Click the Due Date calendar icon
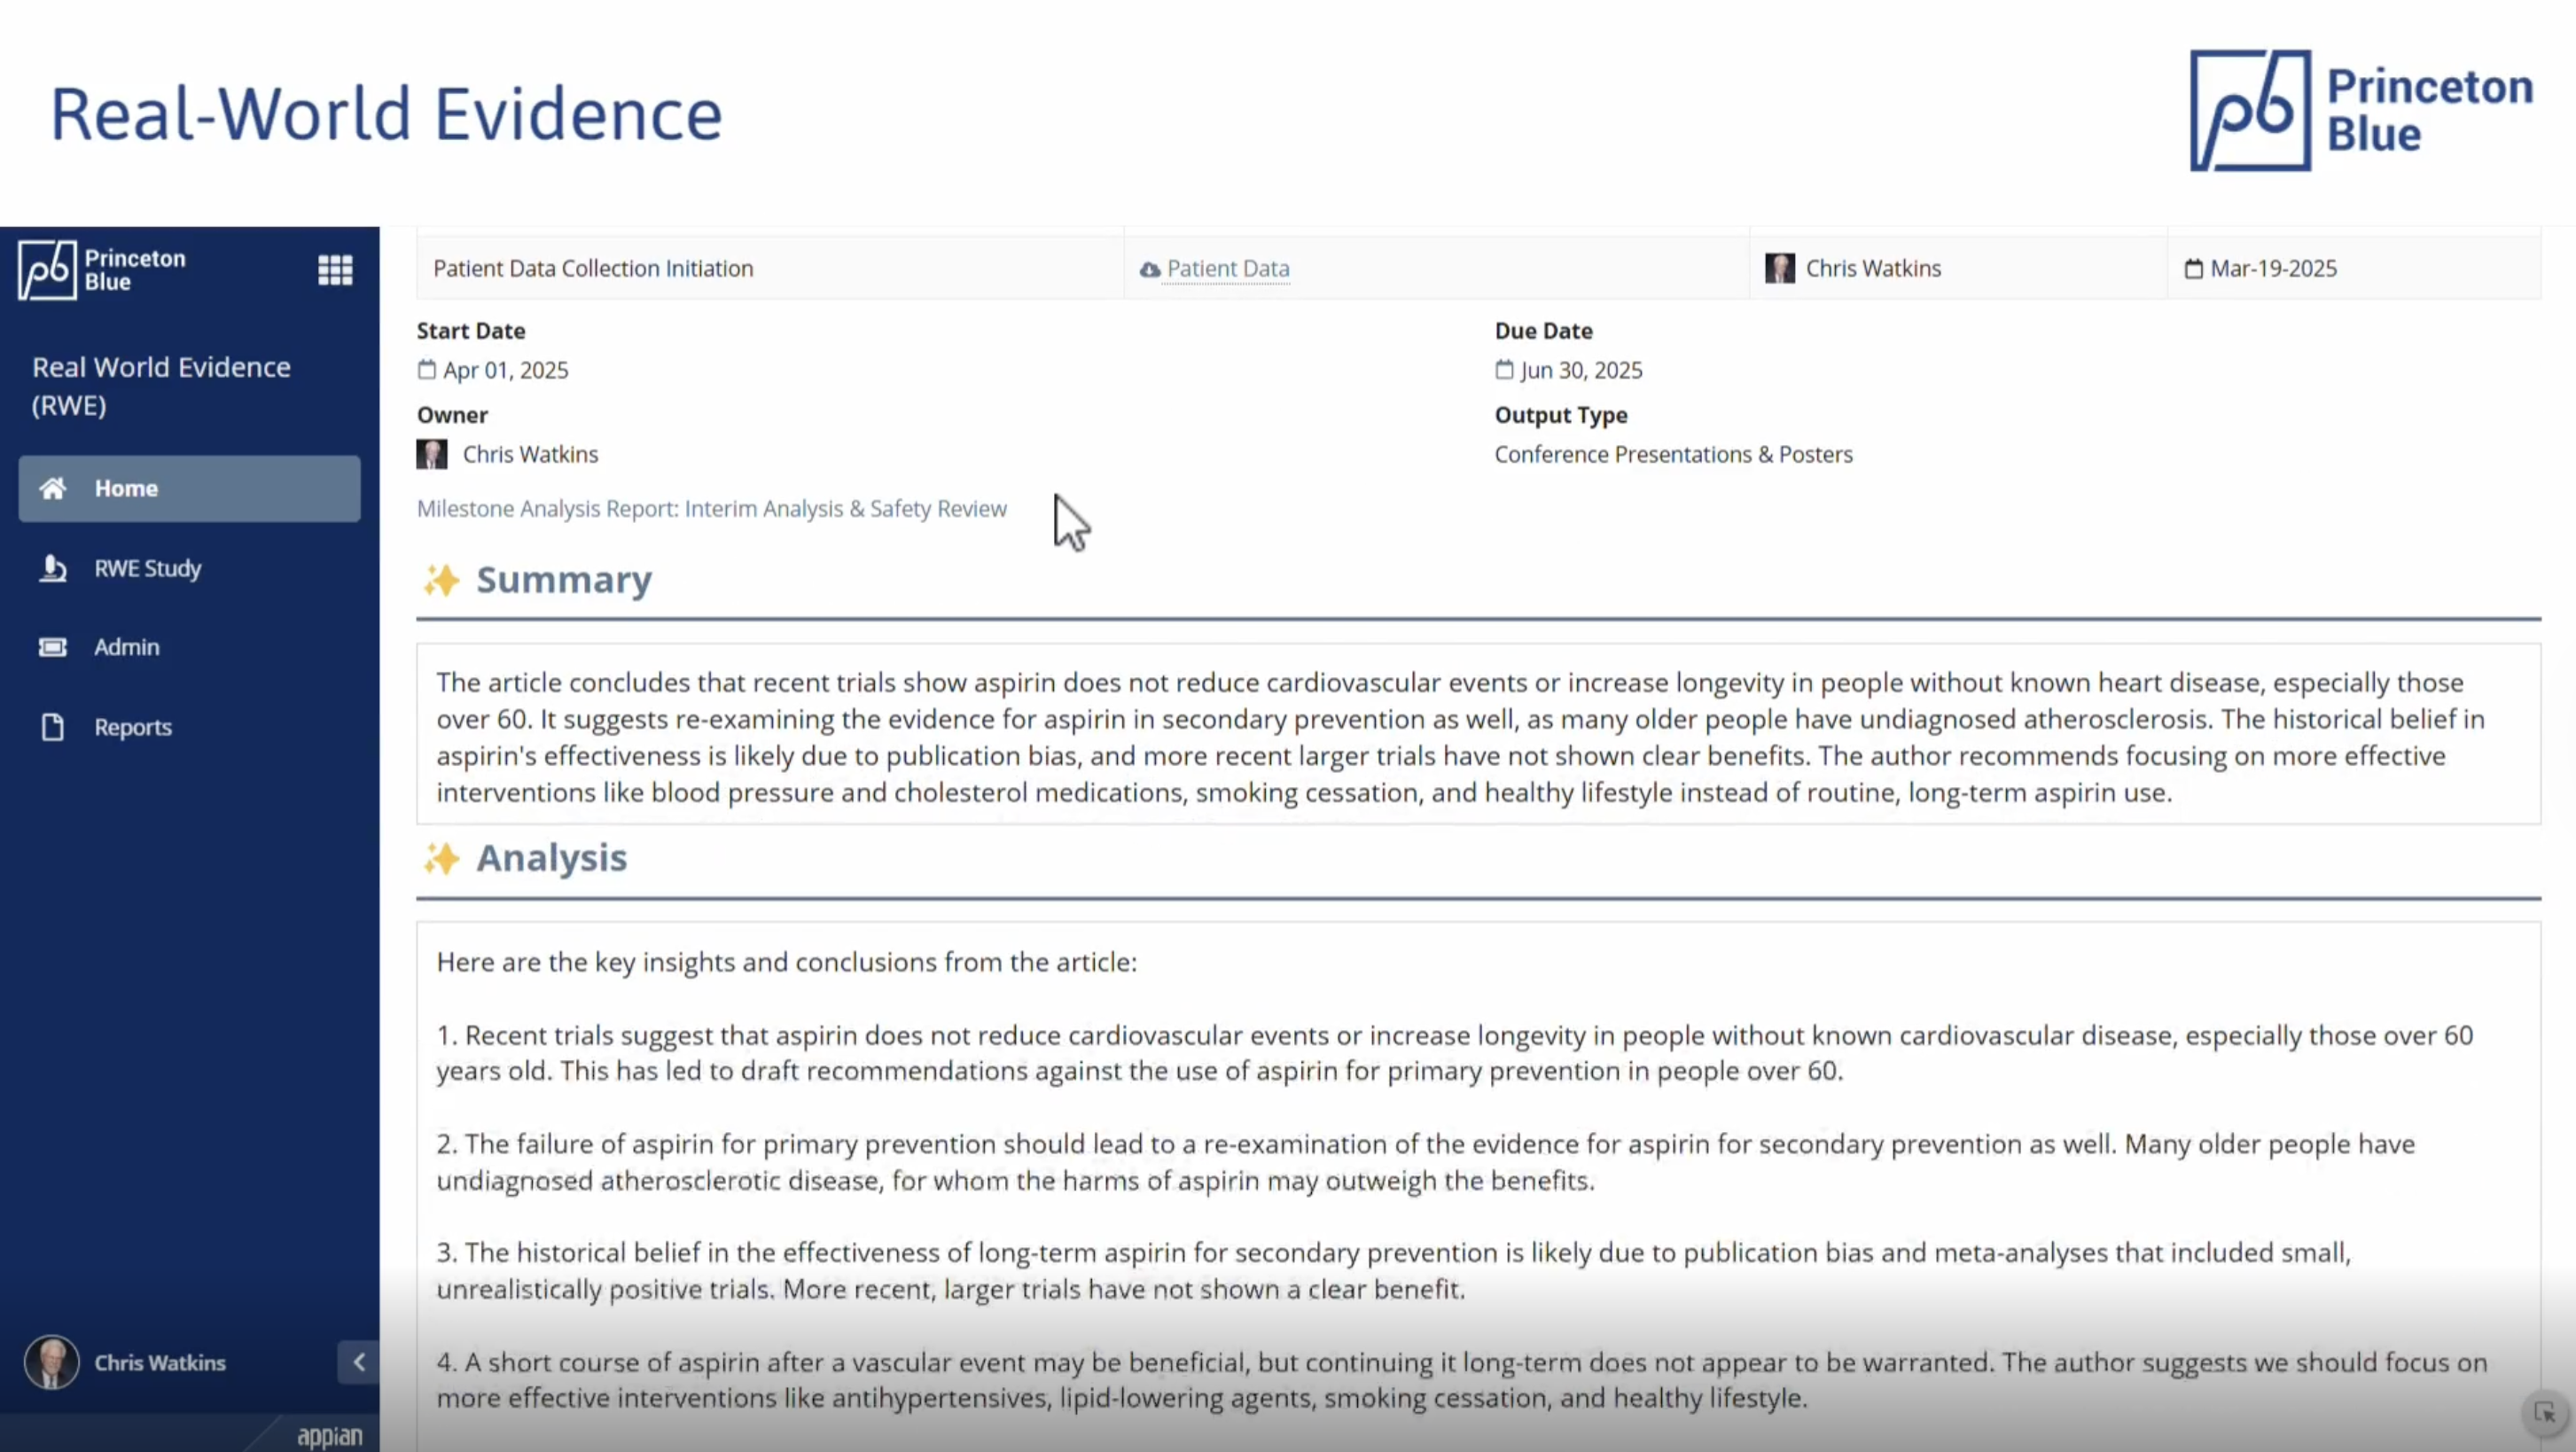This screenshot has width=2576, height=1452. 1504,370
